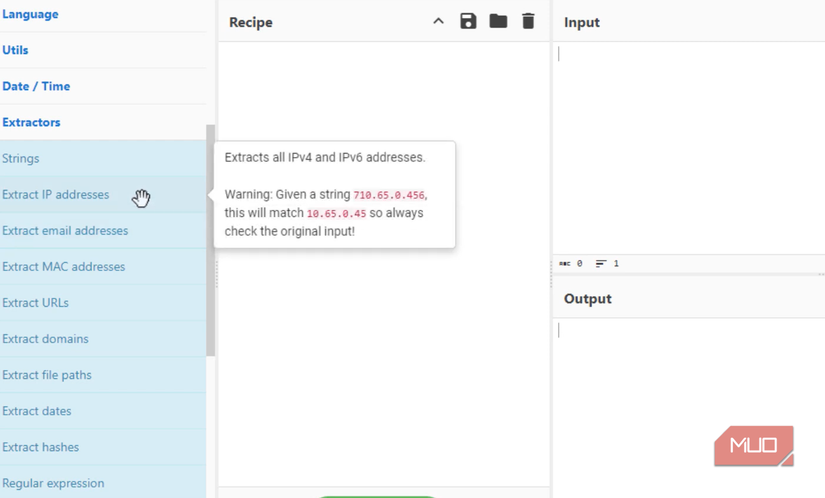Expand the Date / Time category
The image size is (825, 498).
pyautogui.click(x=103, y=86)
